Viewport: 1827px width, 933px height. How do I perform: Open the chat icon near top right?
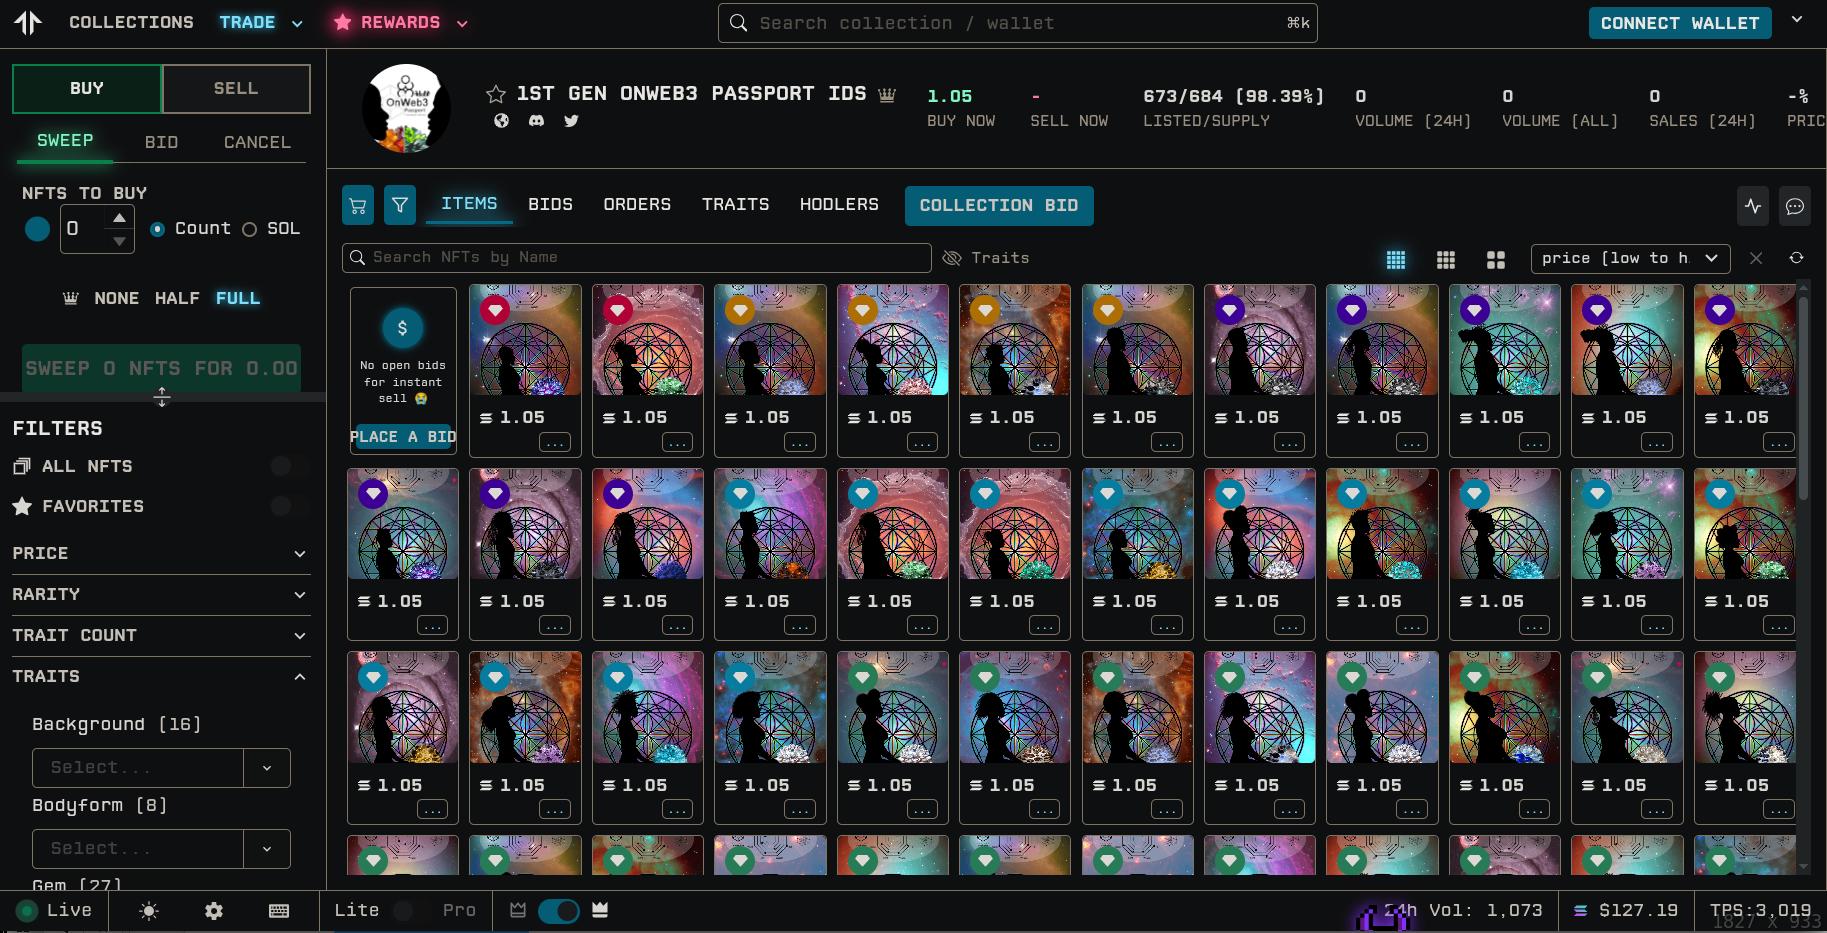[1795, 207]
